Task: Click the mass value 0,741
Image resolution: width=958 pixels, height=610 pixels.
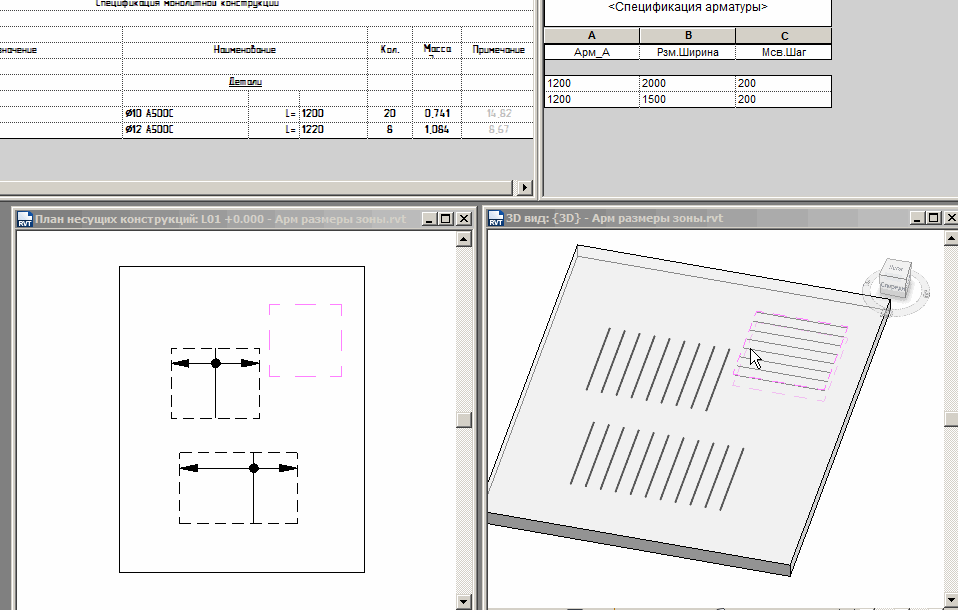Action: (x=437, y=113)
